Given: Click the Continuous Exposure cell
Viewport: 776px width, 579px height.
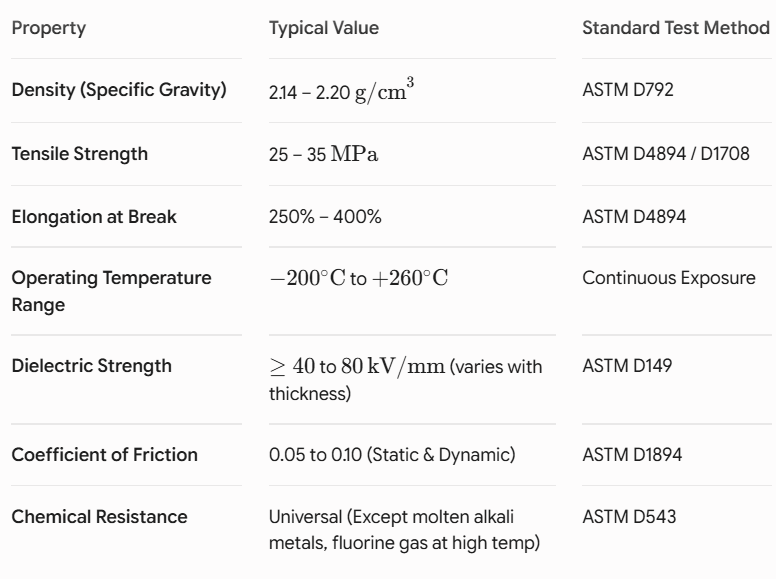Looking at the screenshot, I should (669, 278).
